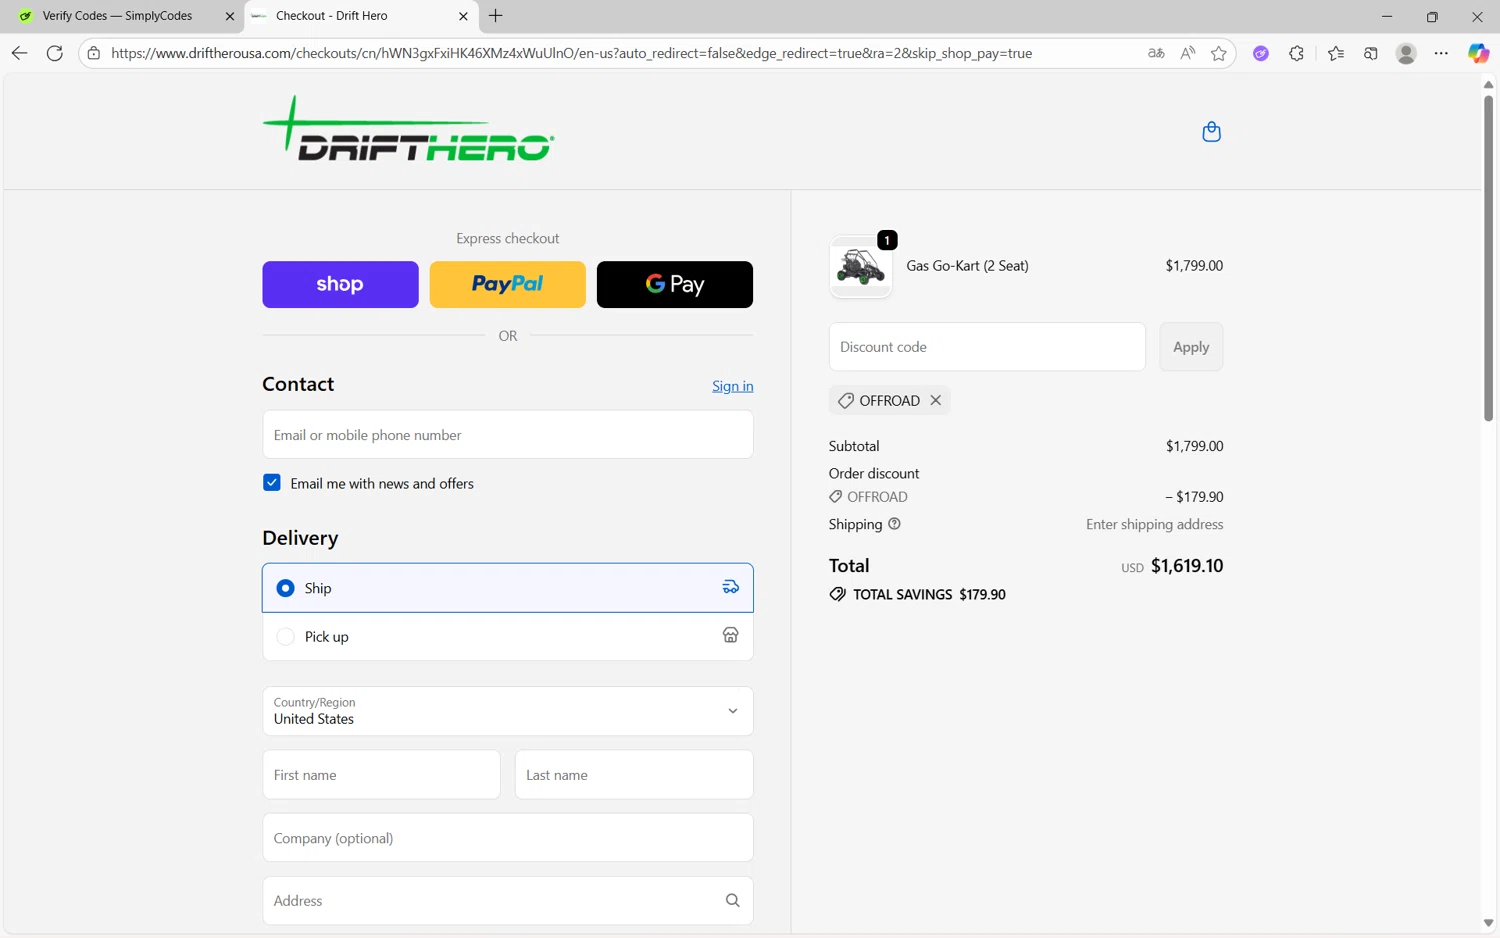
Task: Click the shipping info question mark icon
Action: [894, 524]
